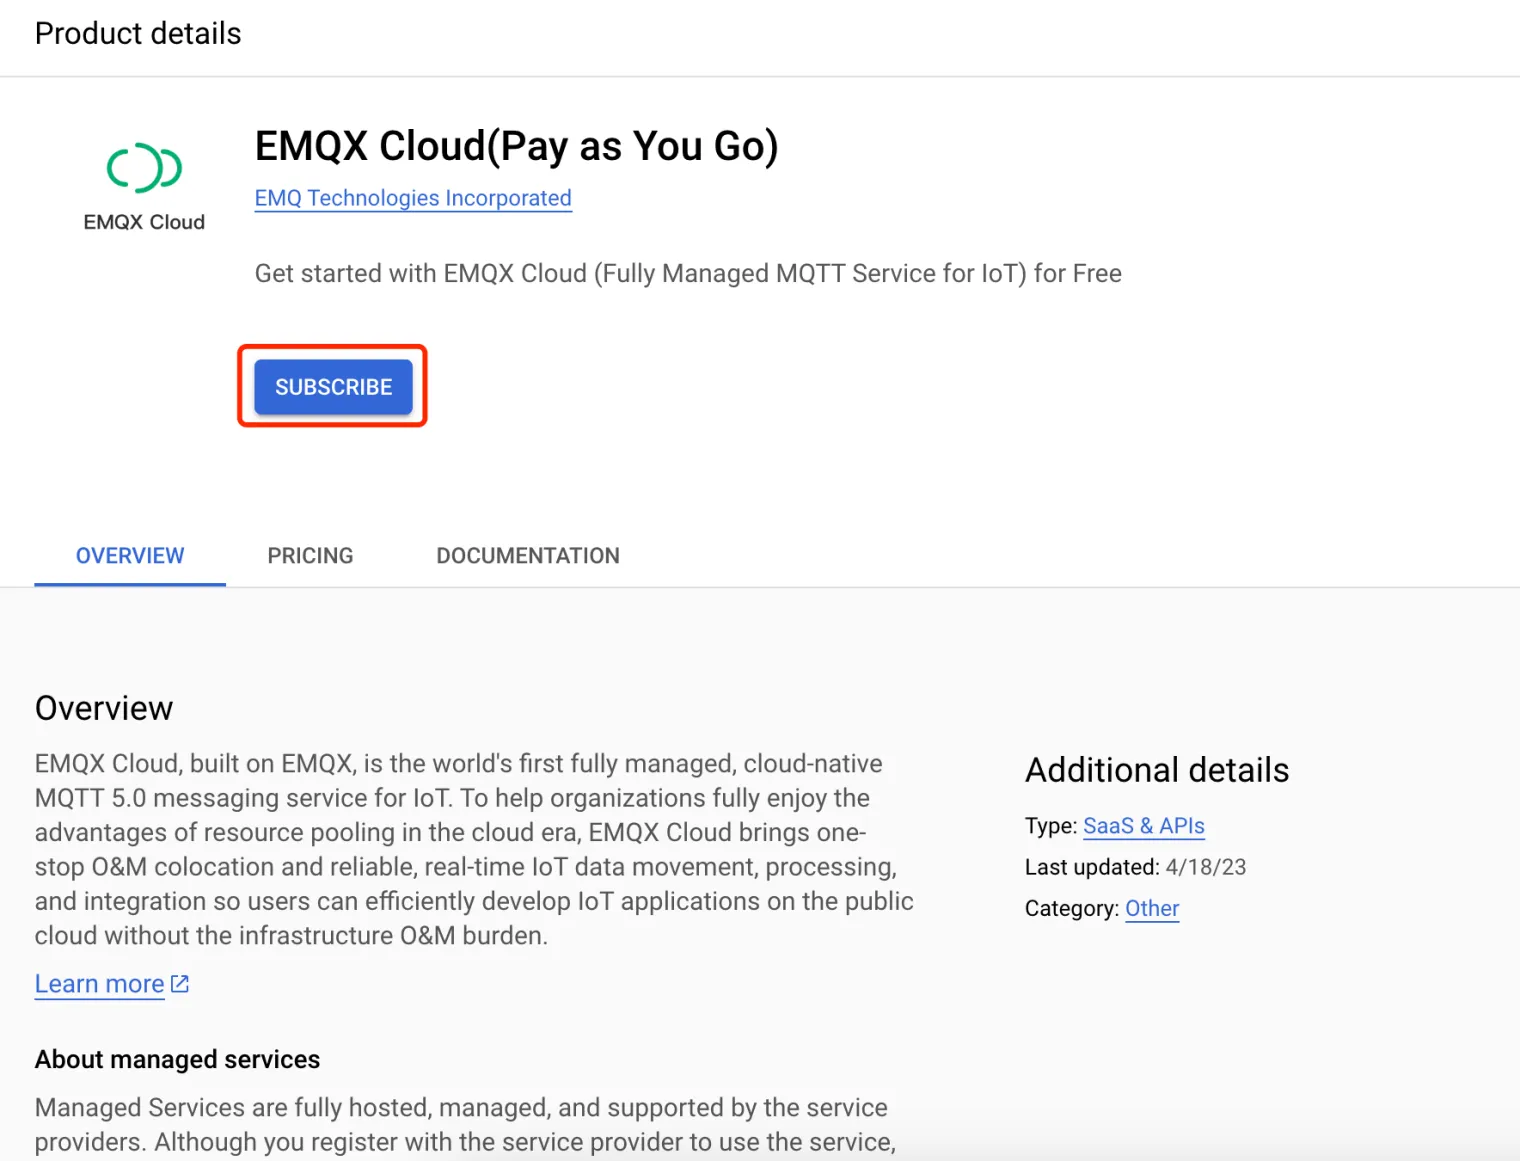Open the SaaS & APIs type link
Viewport: 1520px width, 1161px height.
[1144, 826]
